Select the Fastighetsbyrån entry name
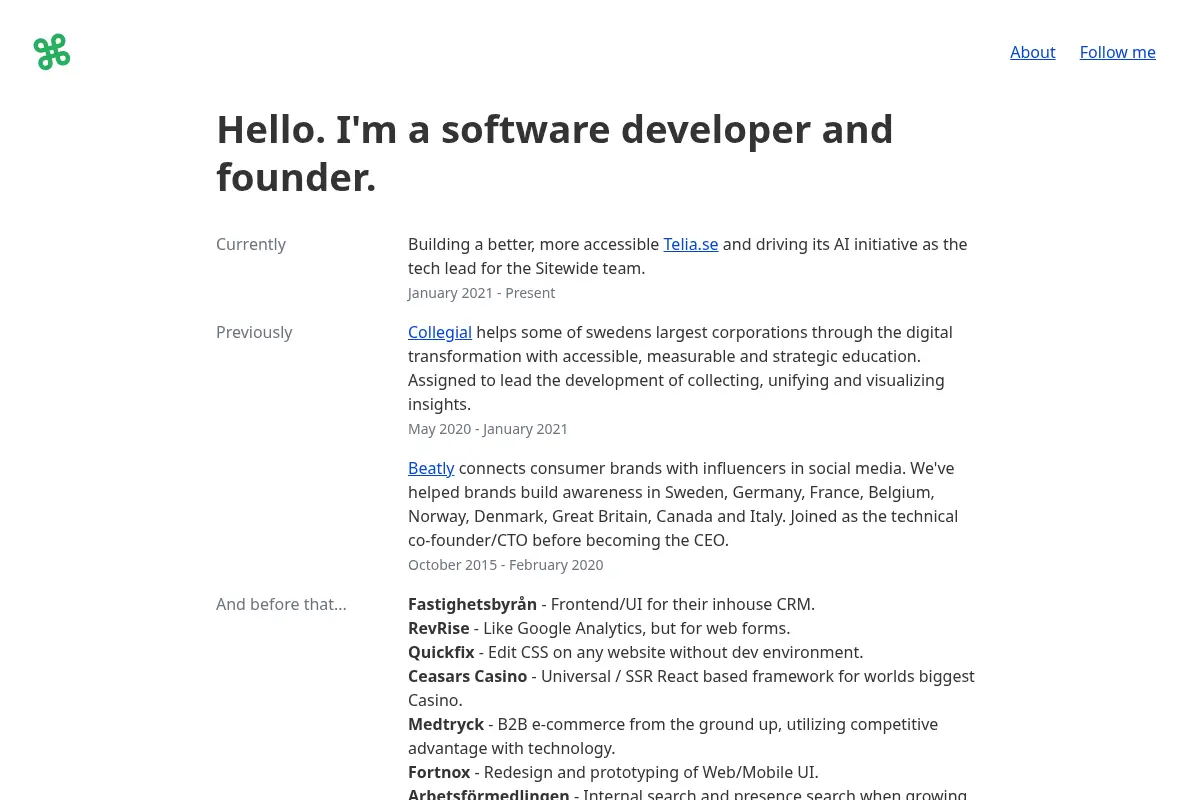This screenshot has width=1200, height=800. 472,604
